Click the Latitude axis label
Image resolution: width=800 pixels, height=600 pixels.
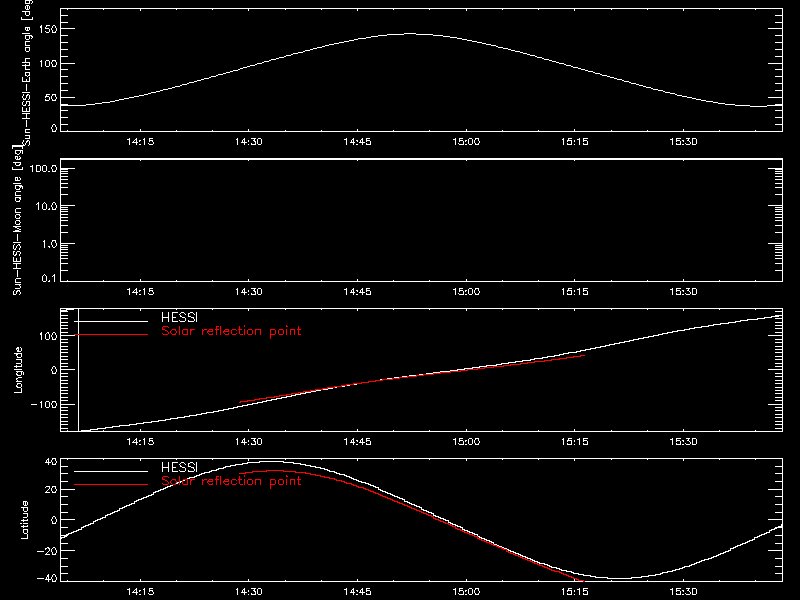click(x=24, y=520)
